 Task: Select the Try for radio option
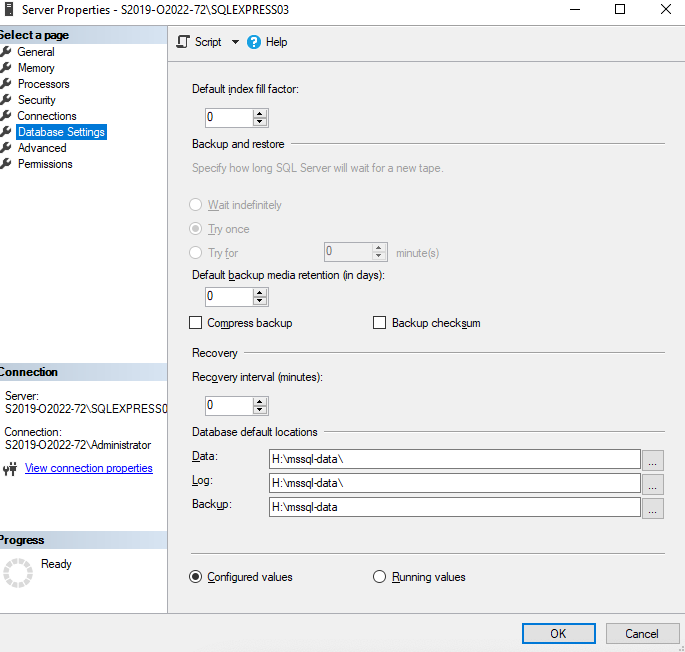195,253
